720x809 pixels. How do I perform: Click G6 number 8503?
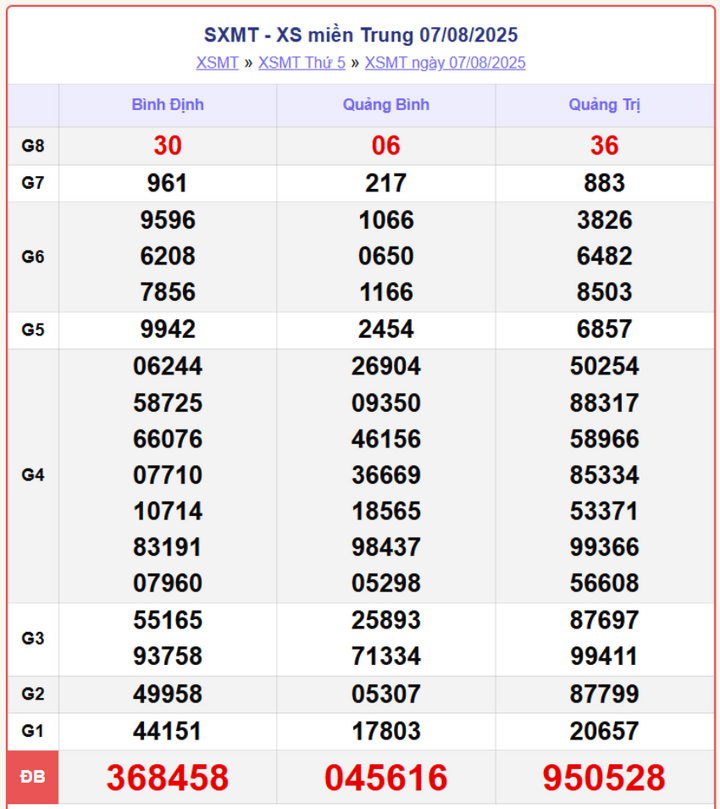[604, 292]
